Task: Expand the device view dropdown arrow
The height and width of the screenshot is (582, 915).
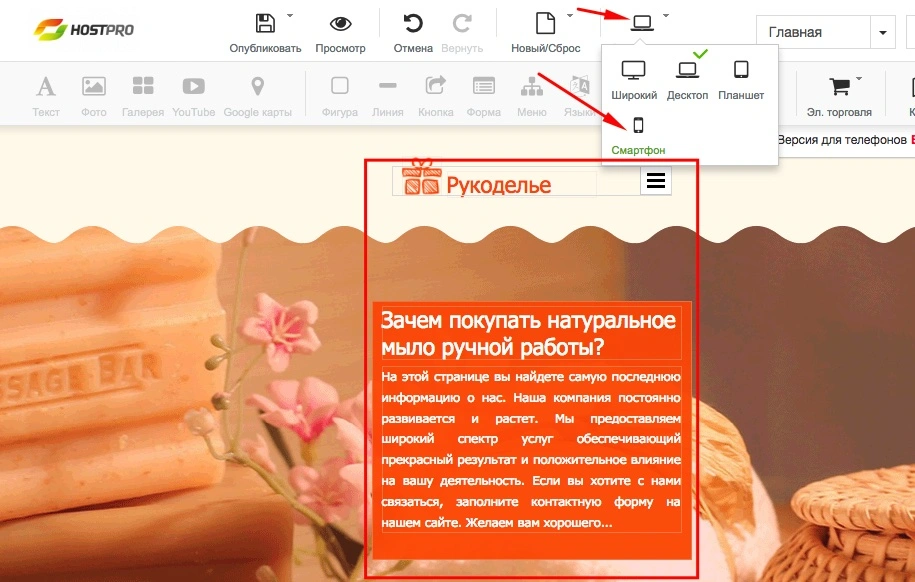Action: tap(666, 15)
